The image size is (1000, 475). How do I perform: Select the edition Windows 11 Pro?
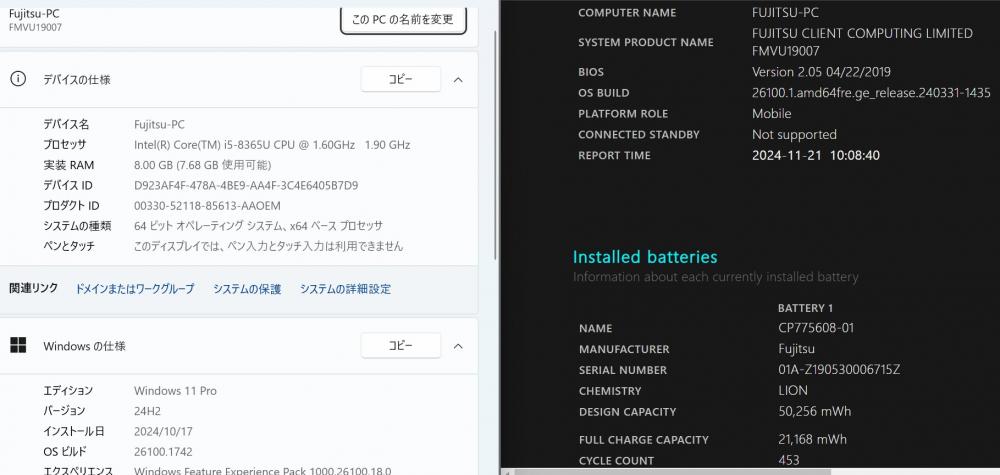click(175, 391)
